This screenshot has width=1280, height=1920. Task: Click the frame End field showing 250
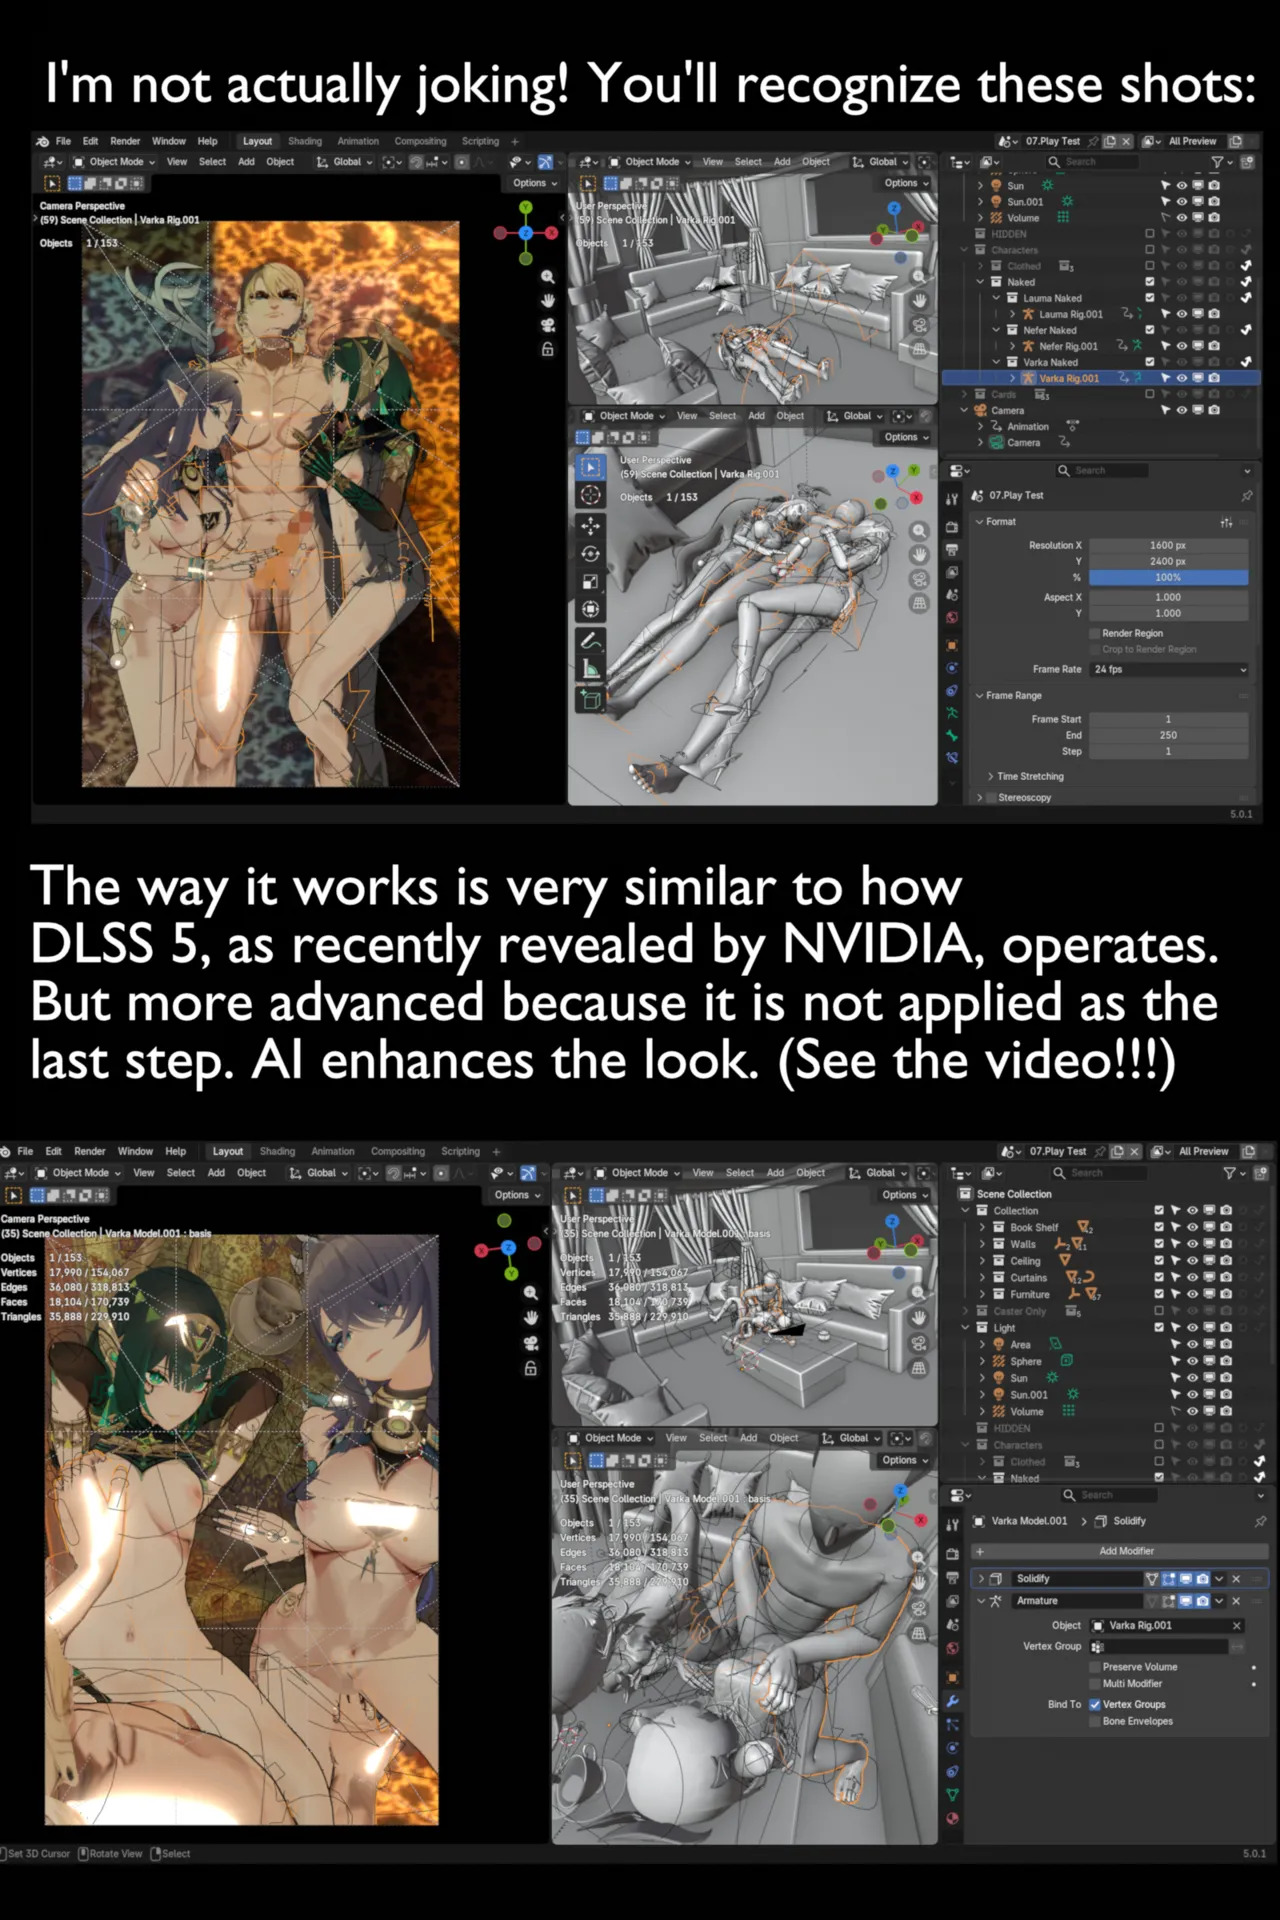pyautogui.click(x=1168, y=735)
